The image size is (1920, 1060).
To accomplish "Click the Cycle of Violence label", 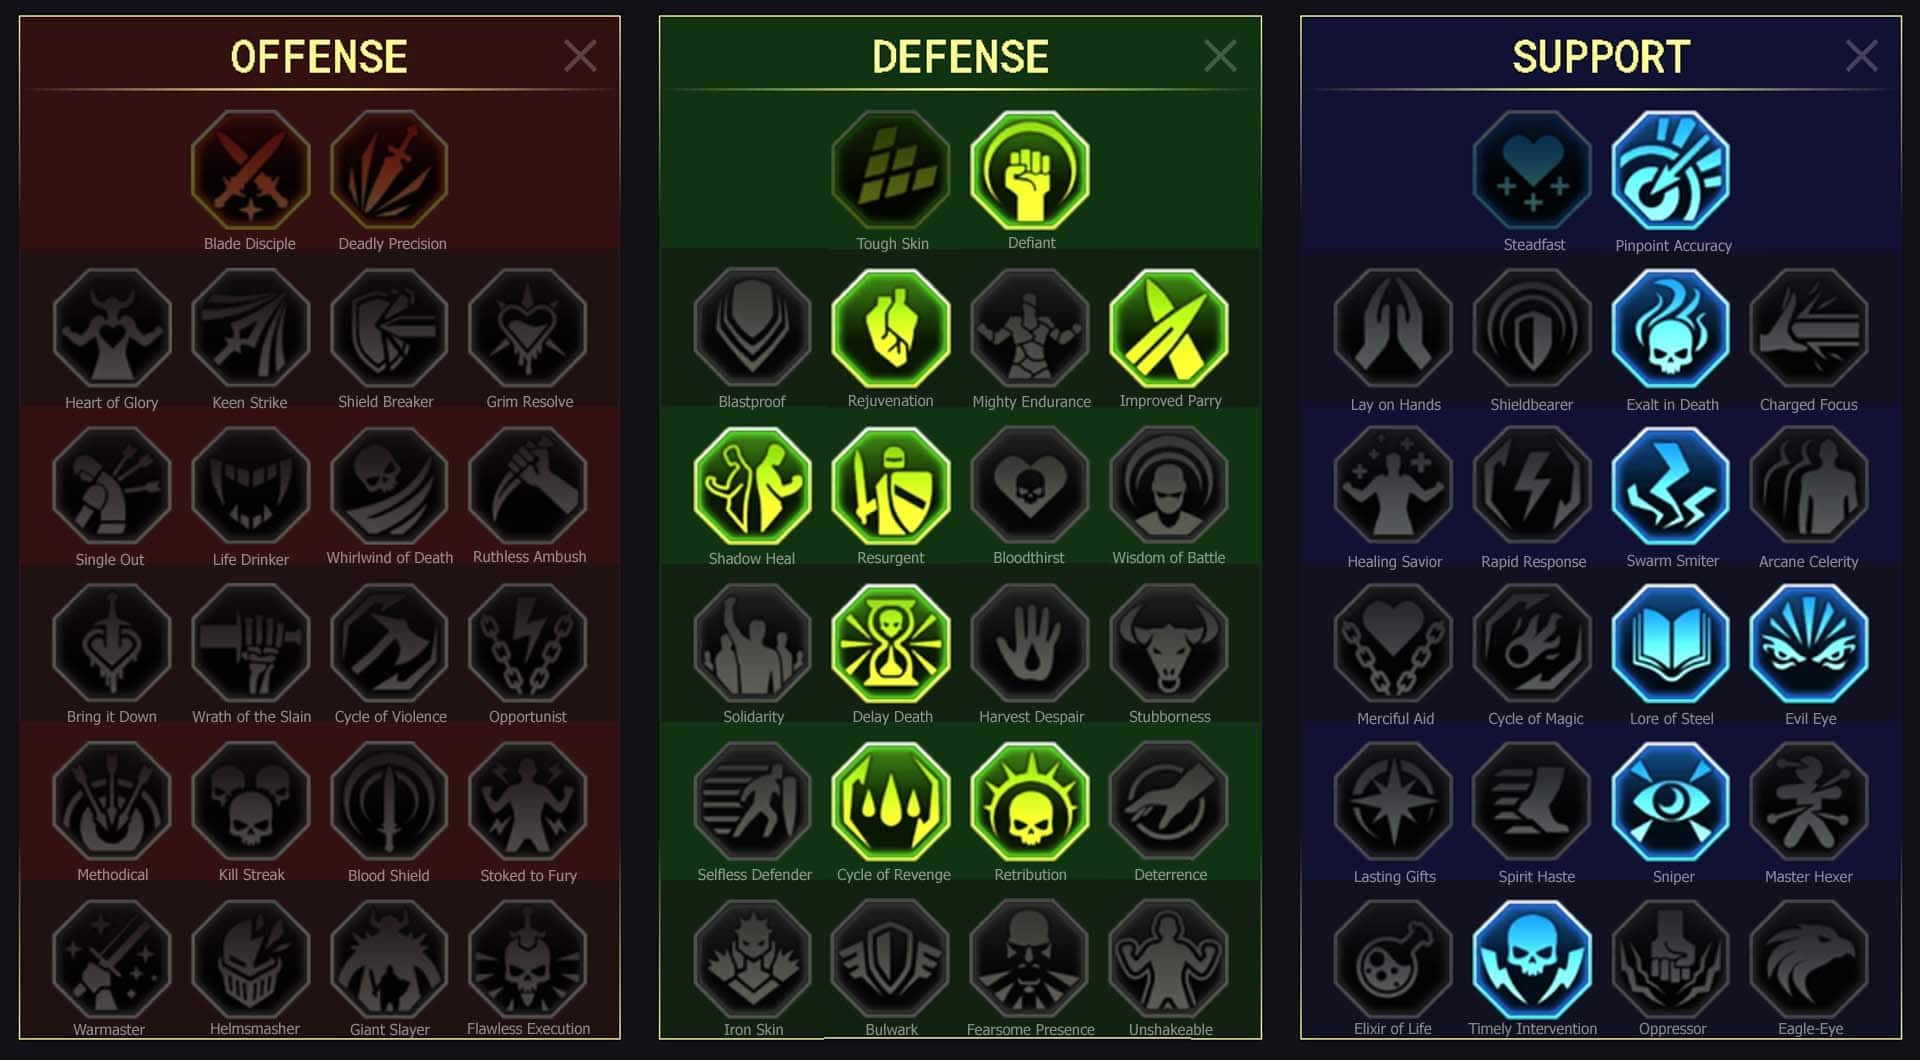I will [x=391, y=717].
